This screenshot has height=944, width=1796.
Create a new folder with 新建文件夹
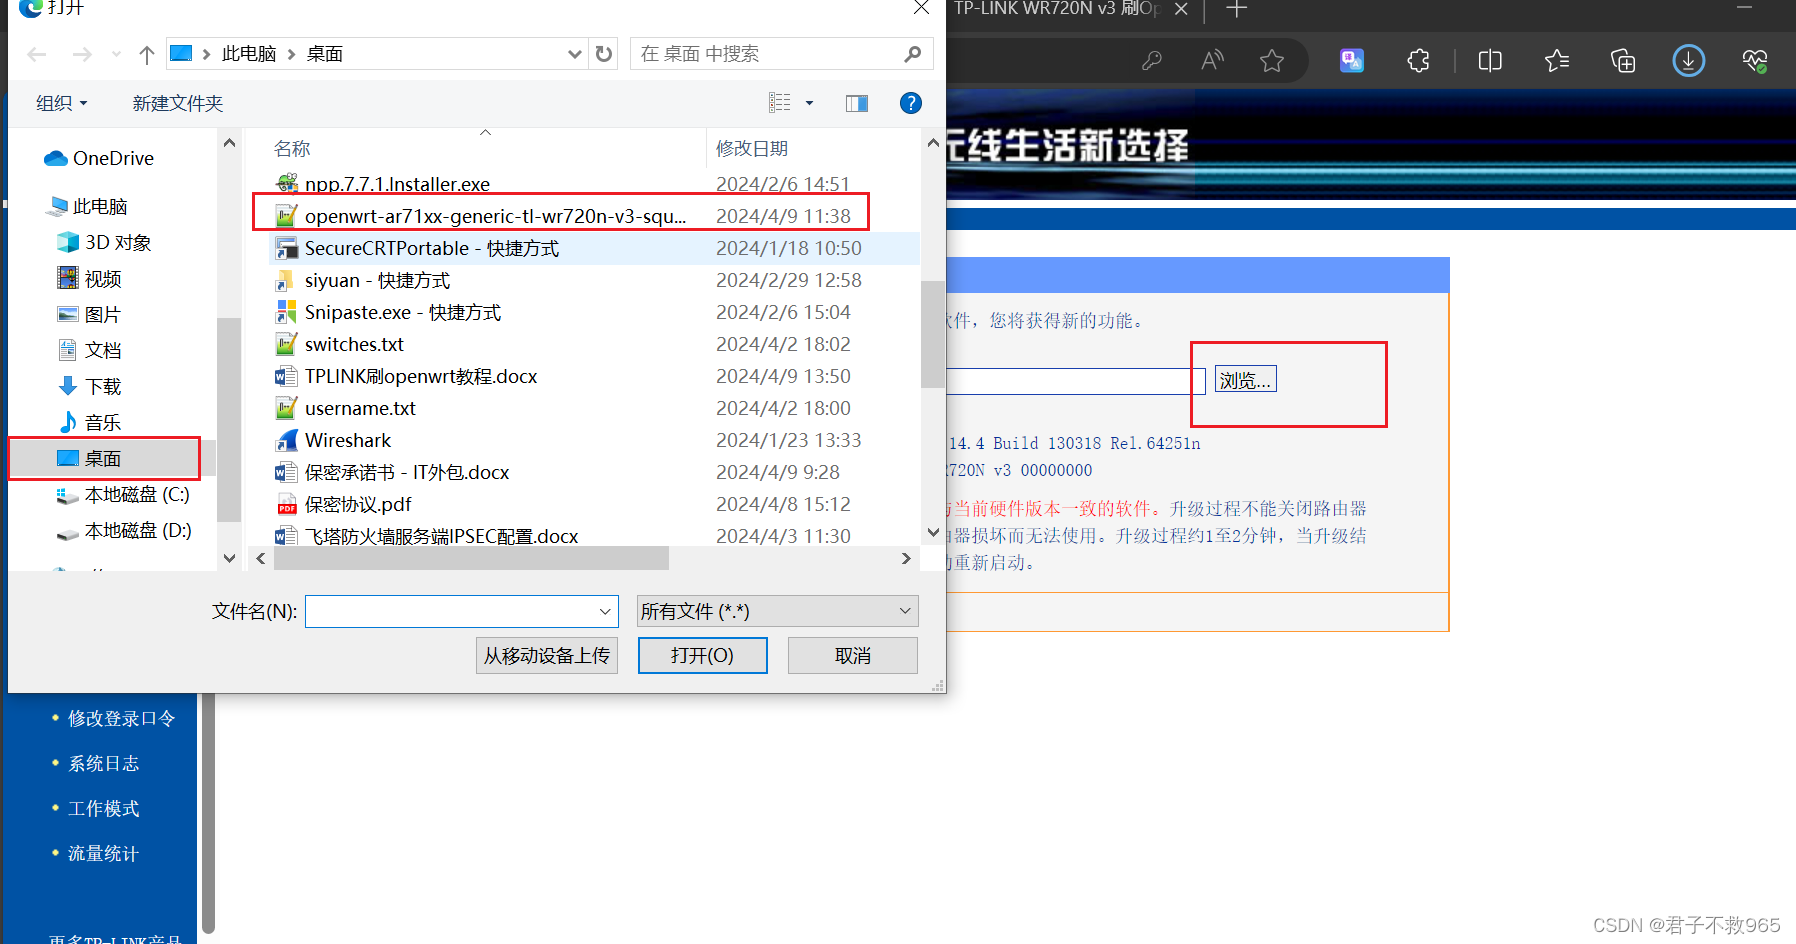(x=178, y=103)
